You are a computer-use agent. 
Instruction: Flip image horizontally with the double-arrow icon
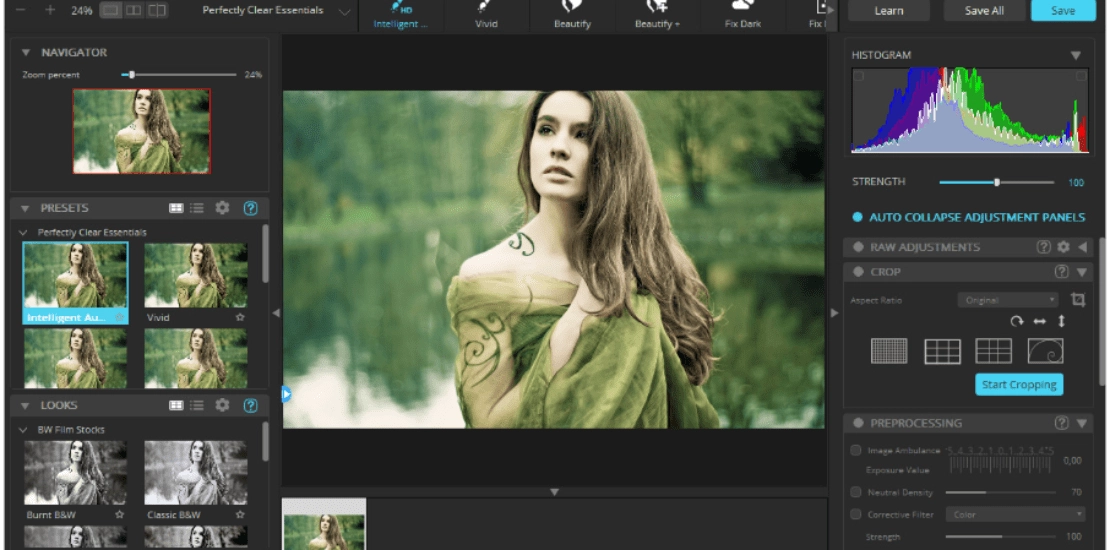[1039, 321]
